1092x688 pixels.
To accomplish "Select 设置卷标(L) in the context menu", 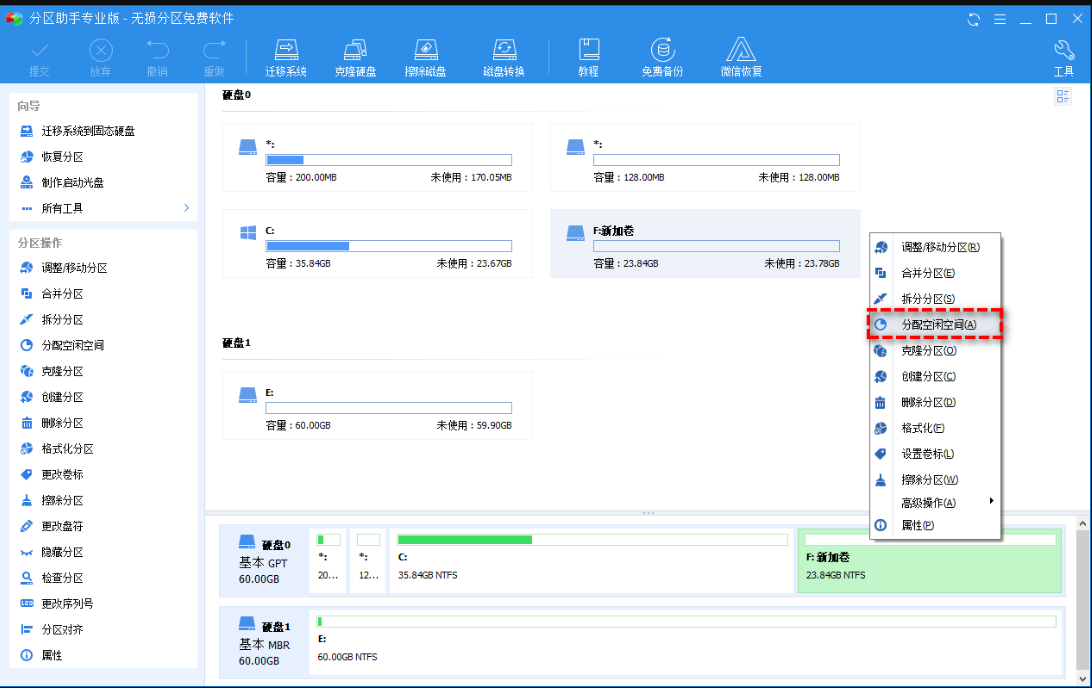I will 935,453.
